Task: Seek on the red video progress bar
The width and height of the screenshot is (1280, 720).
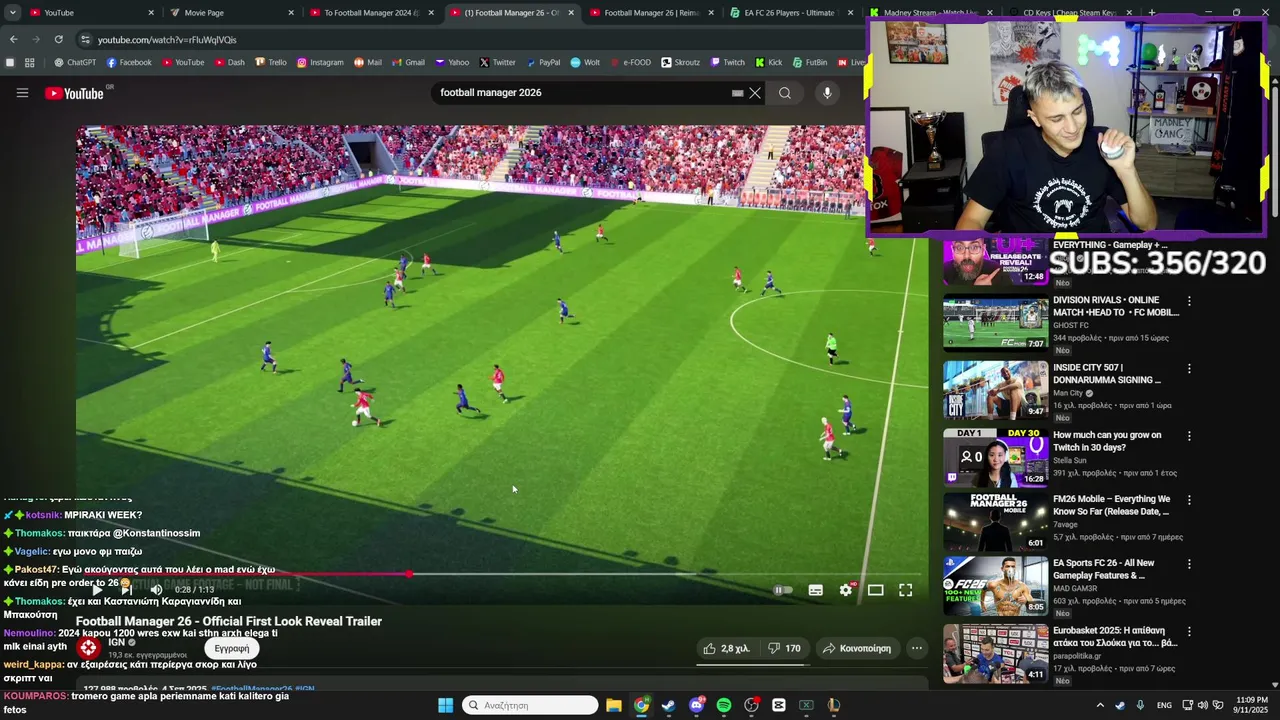Action: (x=500, y=574)
